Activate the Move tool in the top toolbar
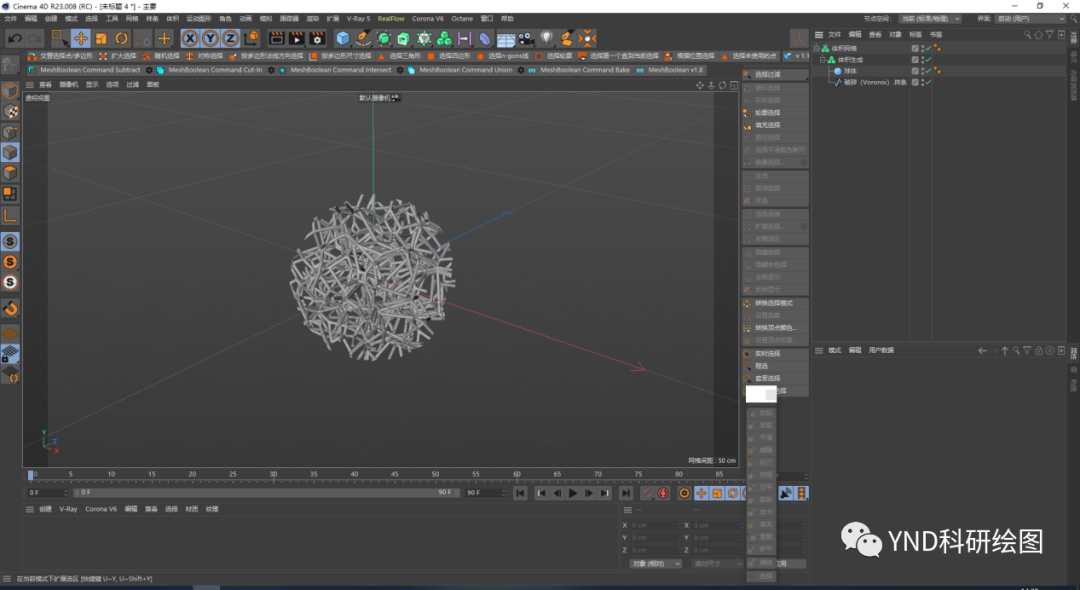This screenshot has width=1080, height=590. coord(81,39)
